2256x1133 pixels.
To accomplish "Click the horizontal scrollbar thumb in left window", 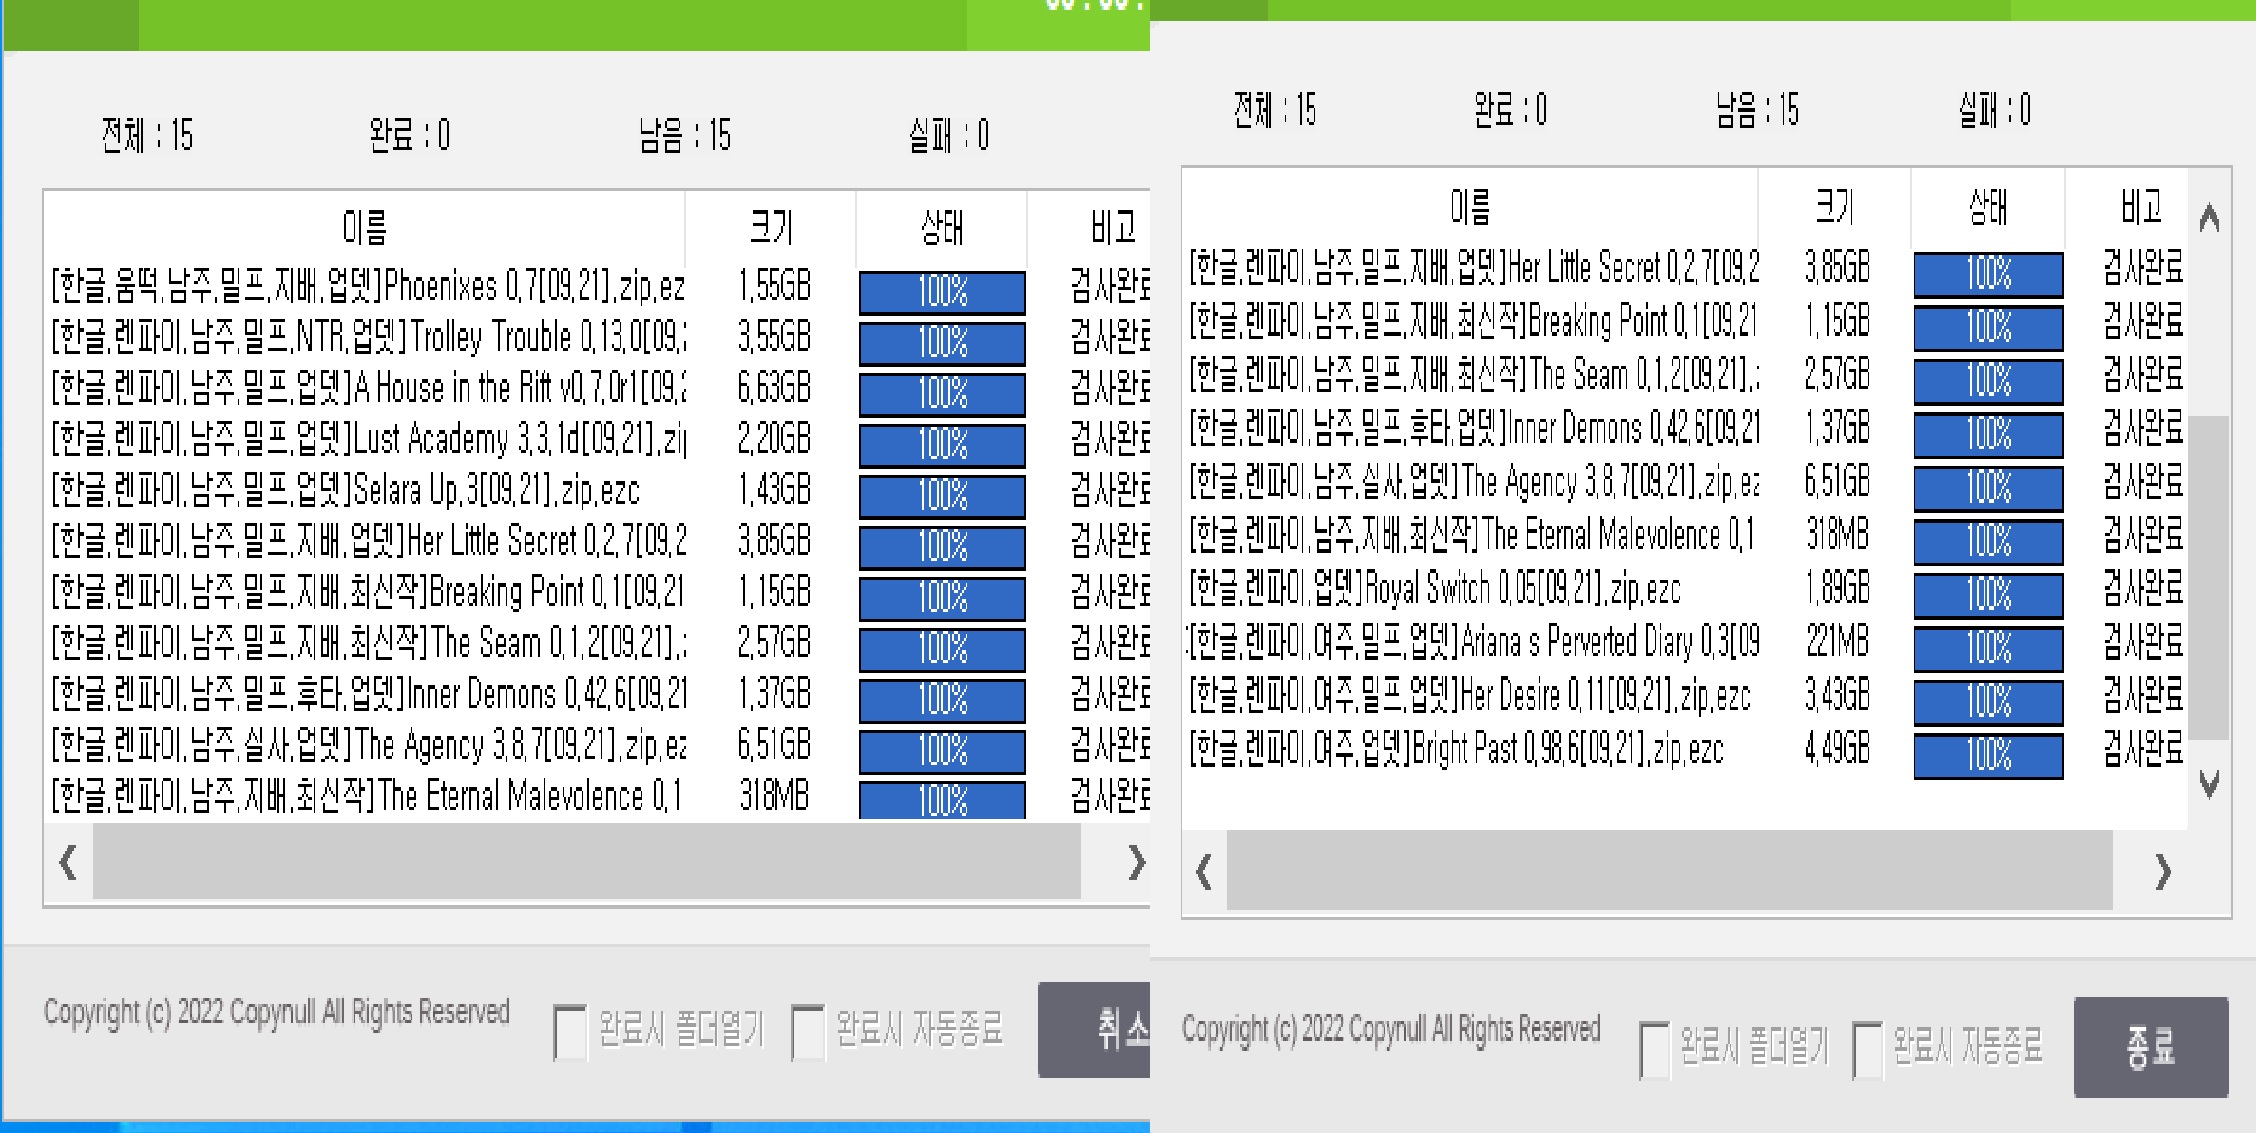I will (x=587, y=862).
